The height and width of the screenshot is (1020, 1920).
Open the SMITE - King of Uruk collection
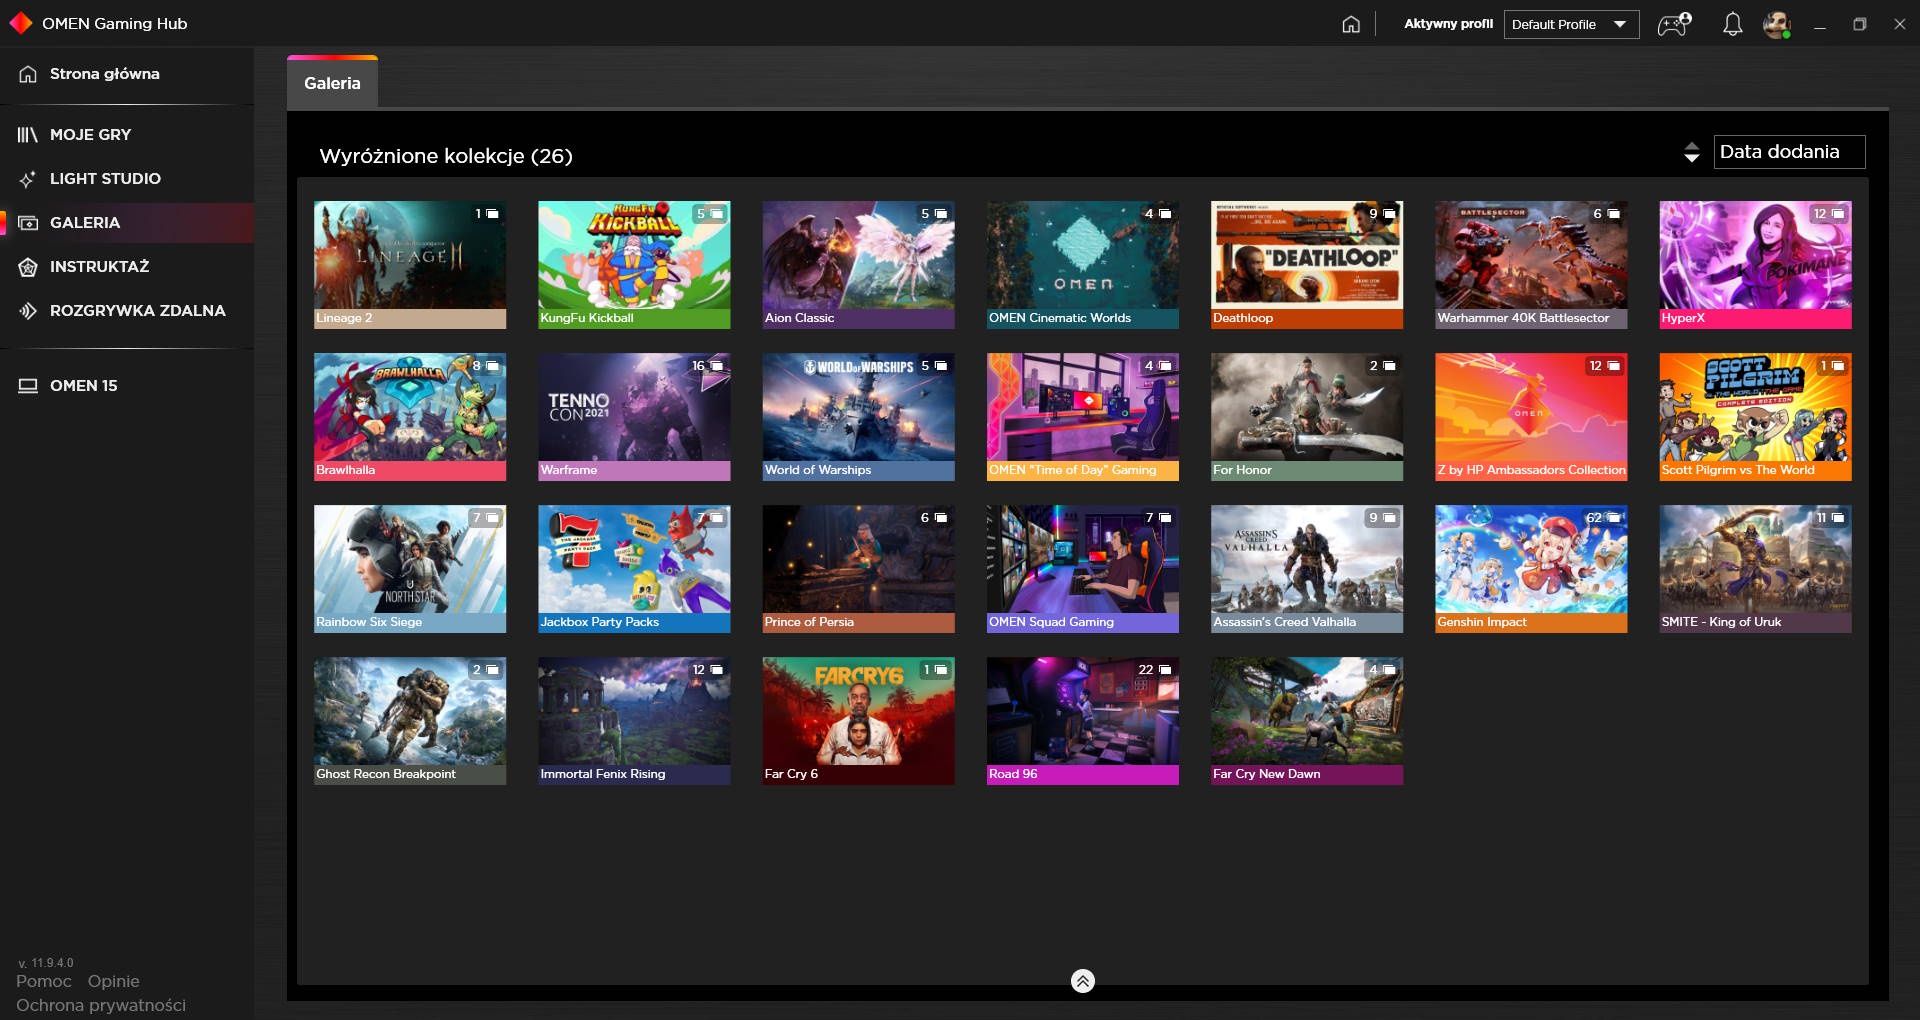pos(1755,569)
